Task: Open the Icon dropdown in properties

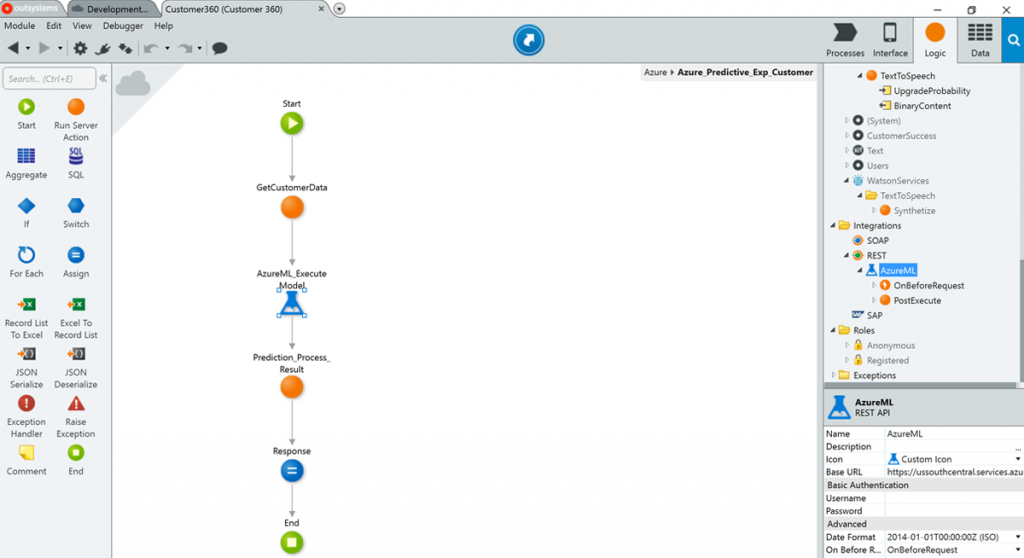Action: 1017,459
